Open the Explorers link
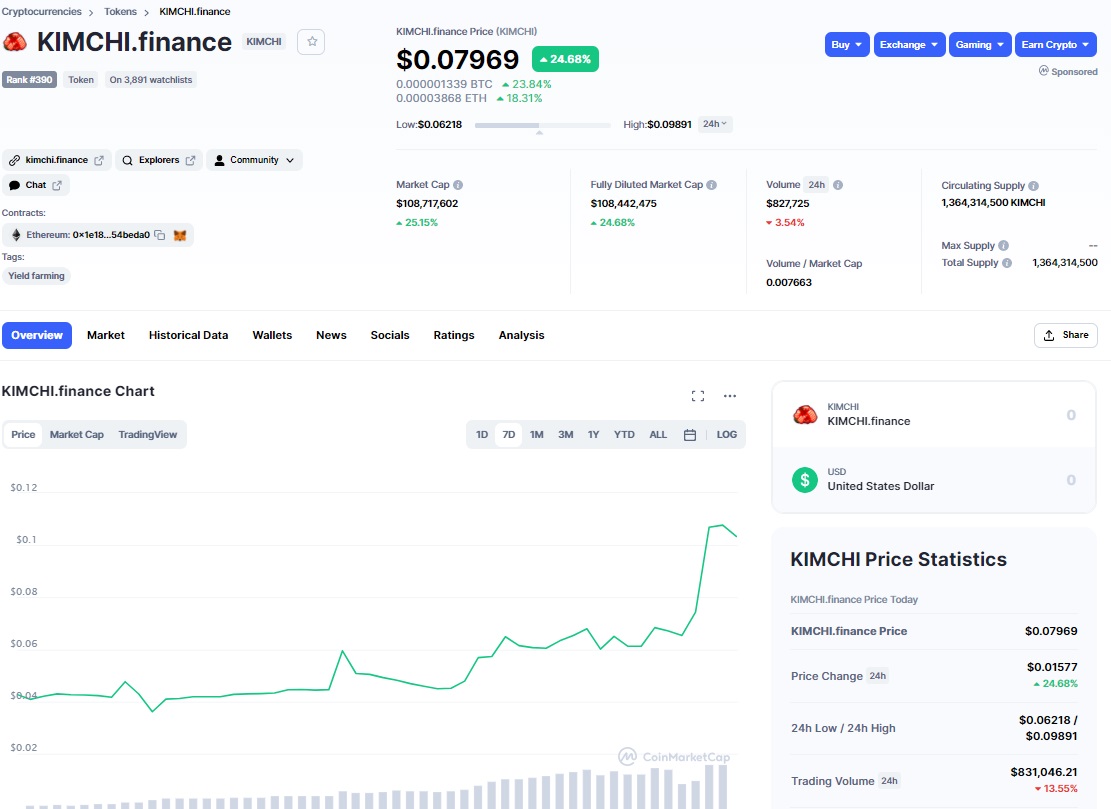Viewport: 1111px width, 809px height. pyautogui.click(x=159, y=160)
